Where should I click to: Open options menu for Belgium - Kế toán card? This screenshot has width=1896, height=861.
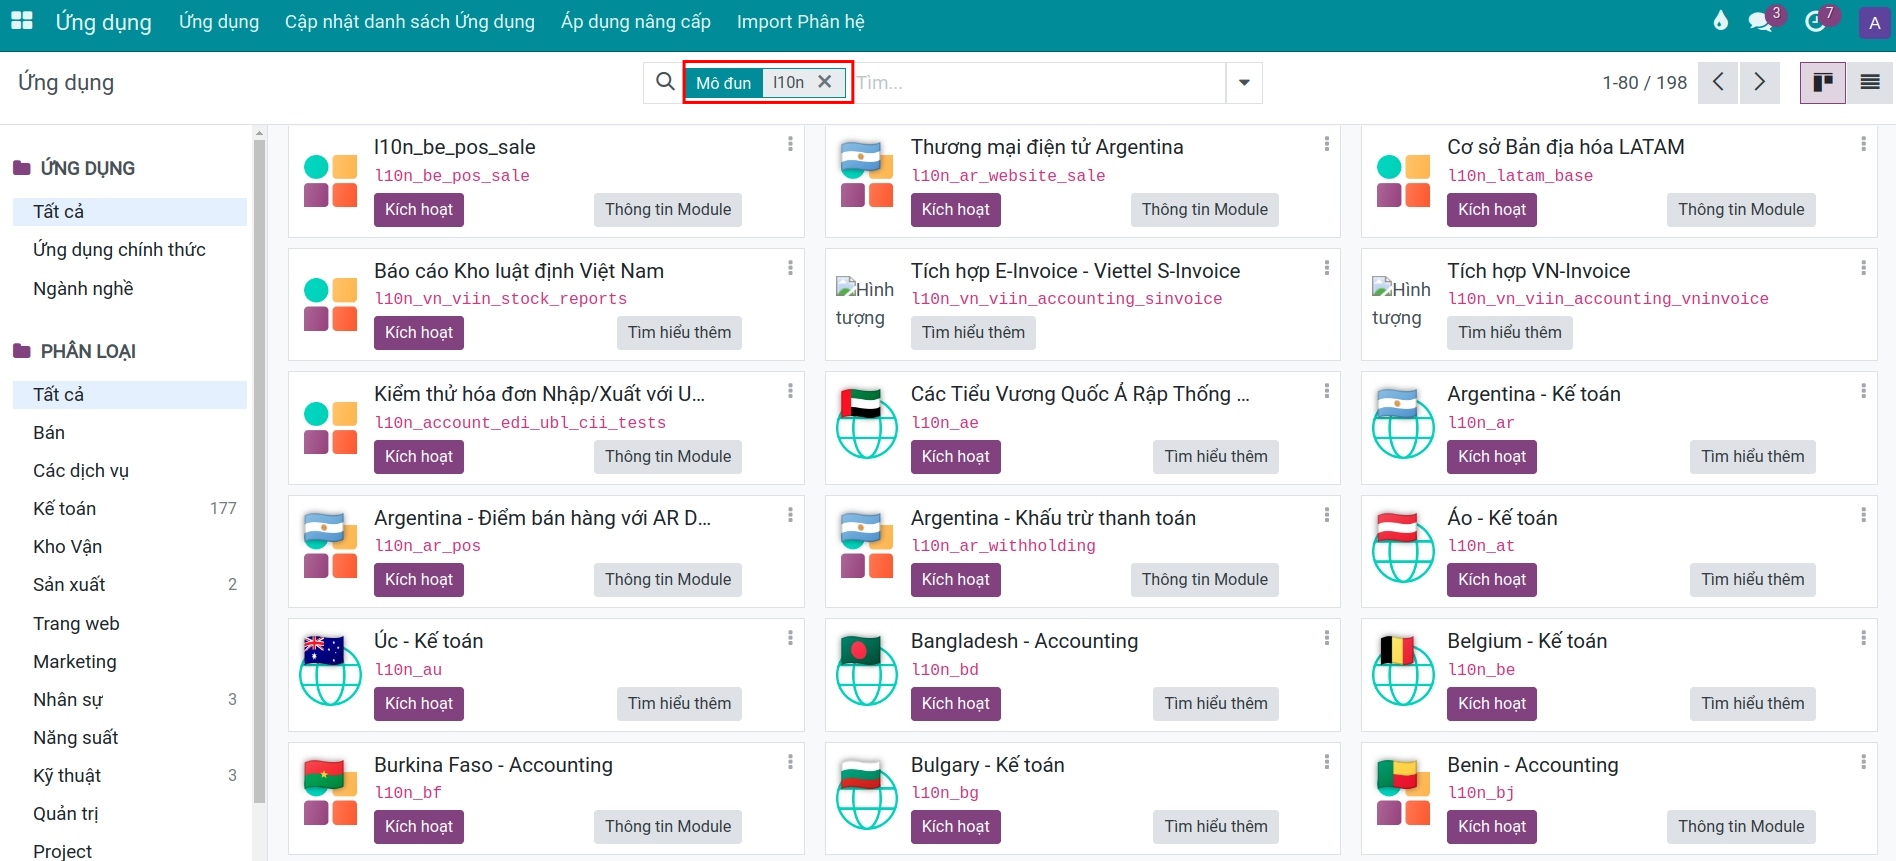(x=1863, y=638)
